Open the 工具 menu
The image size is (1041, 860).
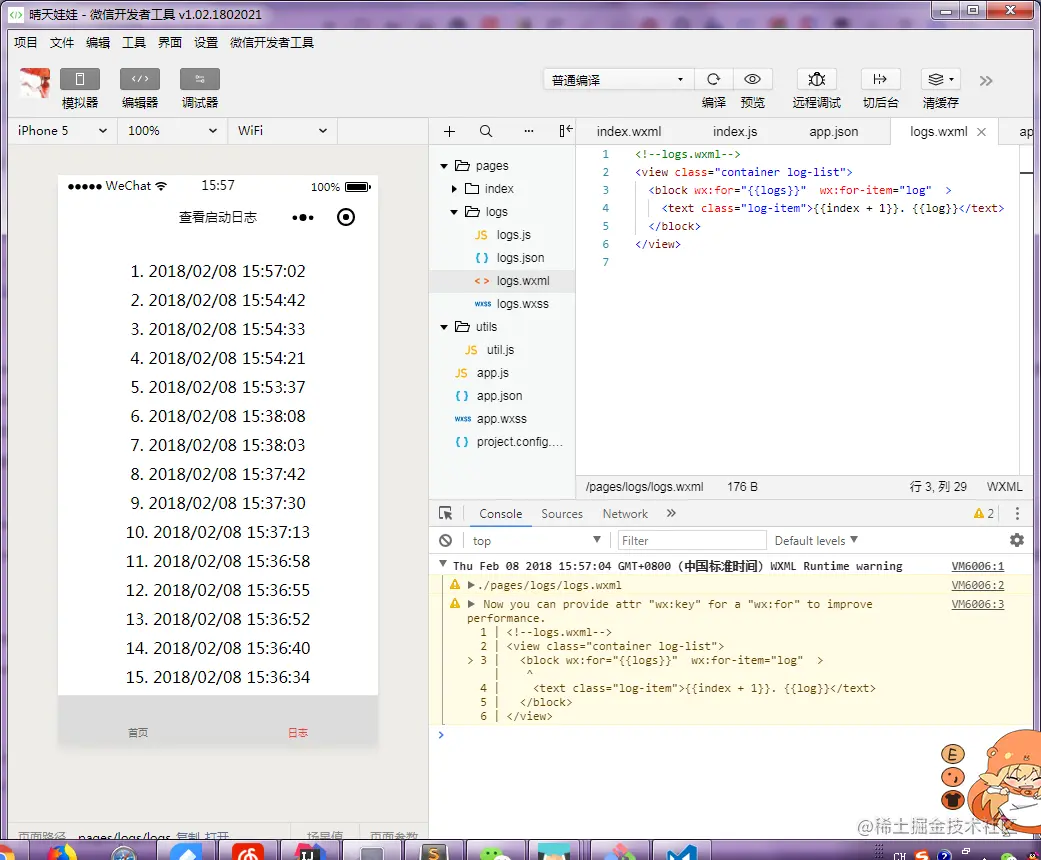pyautogui.click(x=133, y=43)
